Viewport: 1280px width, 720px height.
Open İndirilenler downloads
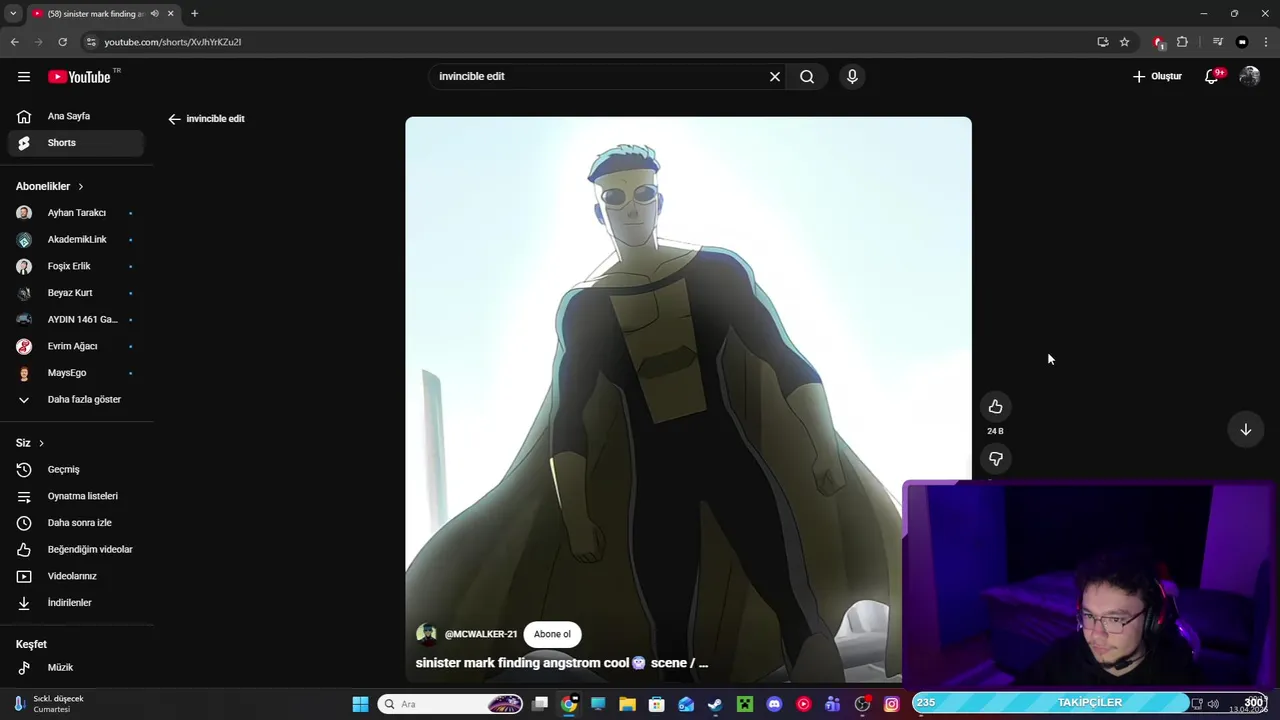coord(76,603)
